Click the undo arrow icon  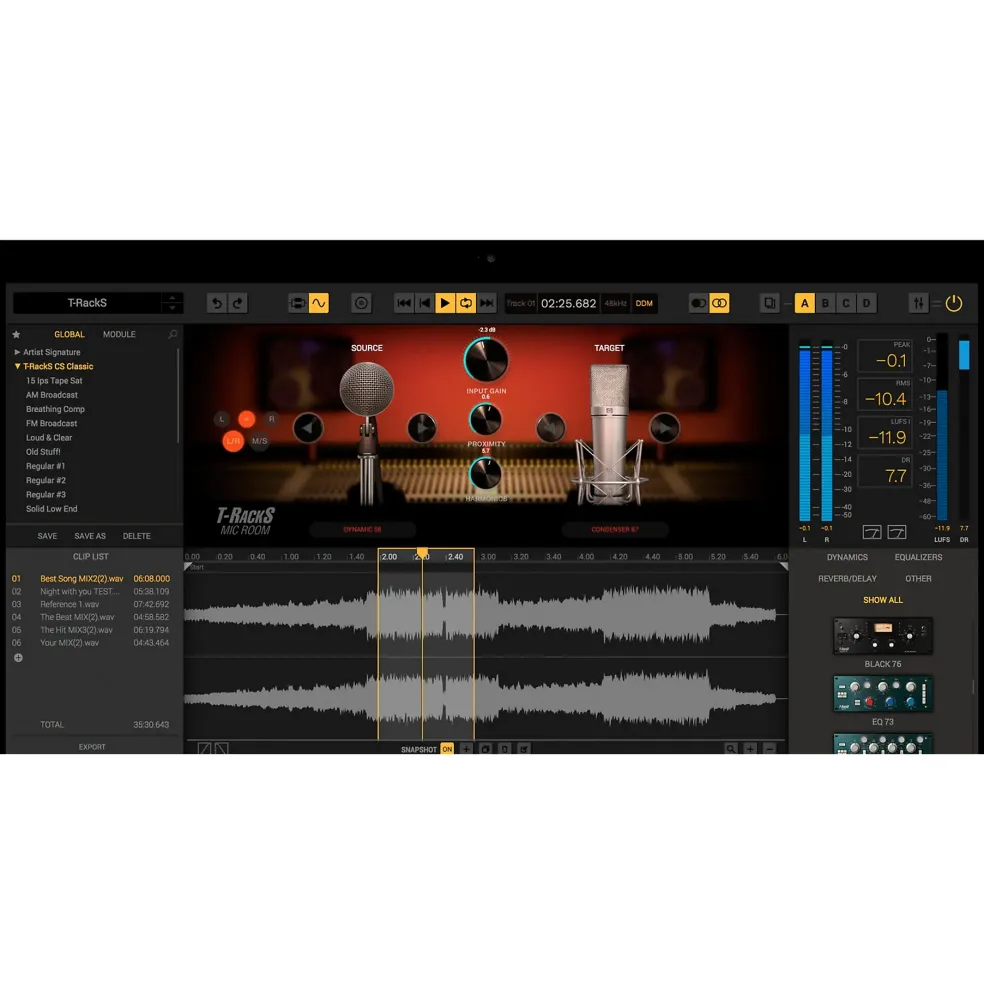click(x=216, y=303)
